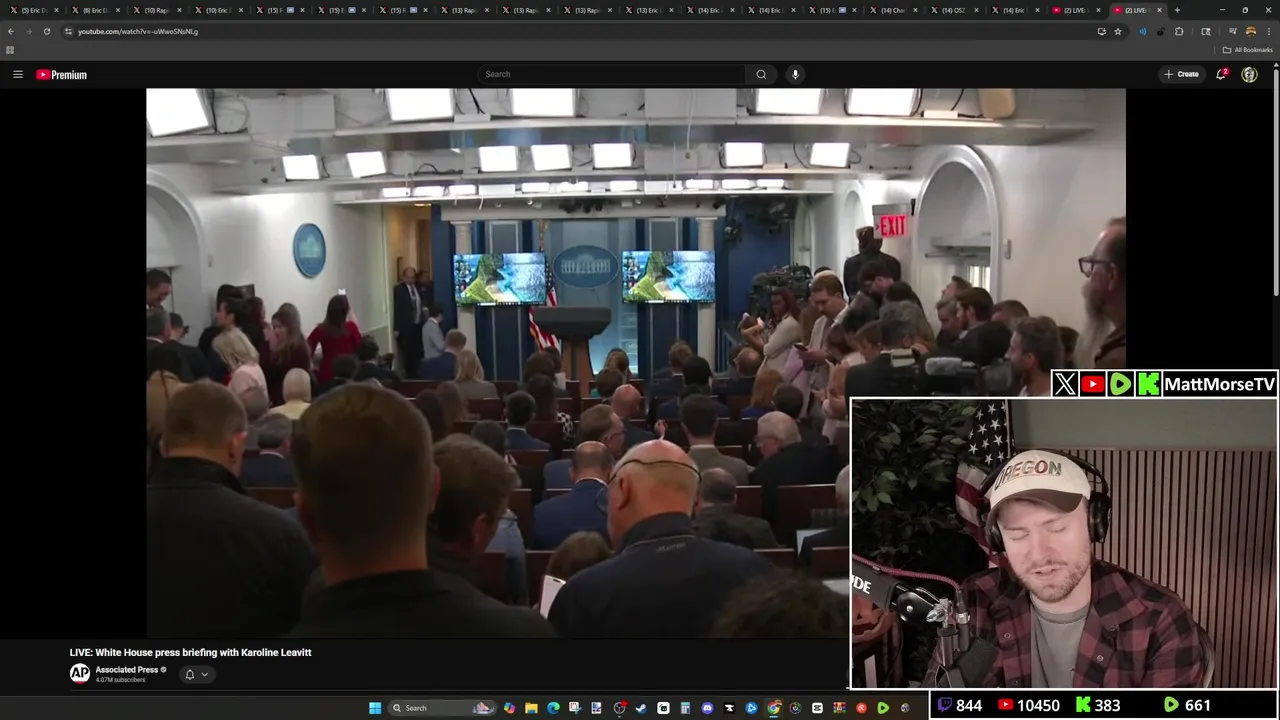The height and width of the screenshot is (720, 1280).
Task: Open YouTube notifications bell with badge 2
Action: (1221, 74)
